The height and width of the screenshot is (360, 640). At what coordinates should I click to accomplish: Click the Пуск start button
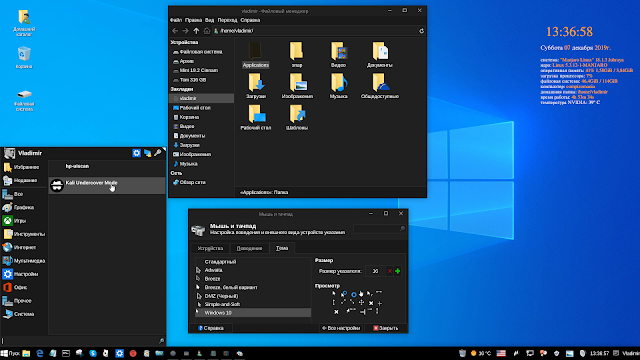pyautogui.click(x=10, y=353)
